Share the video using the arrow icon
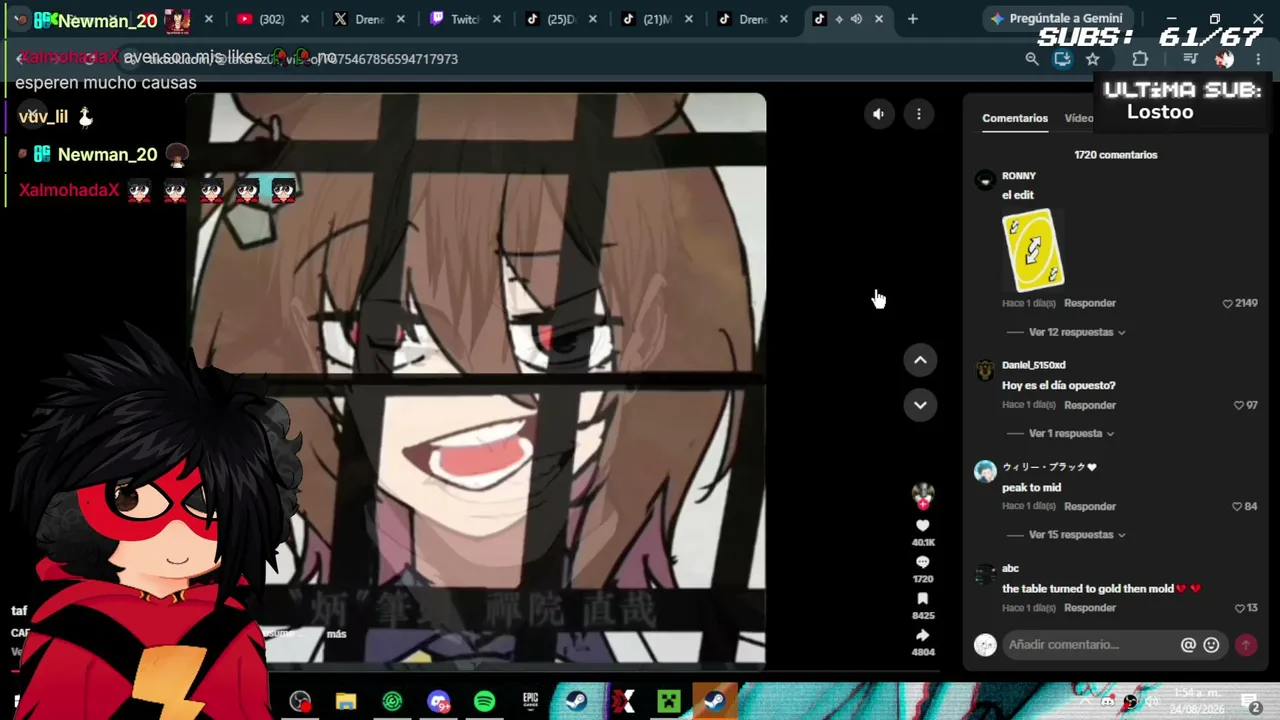Image resolution: width=1280 pixels, height=720 pixels. 922,635
